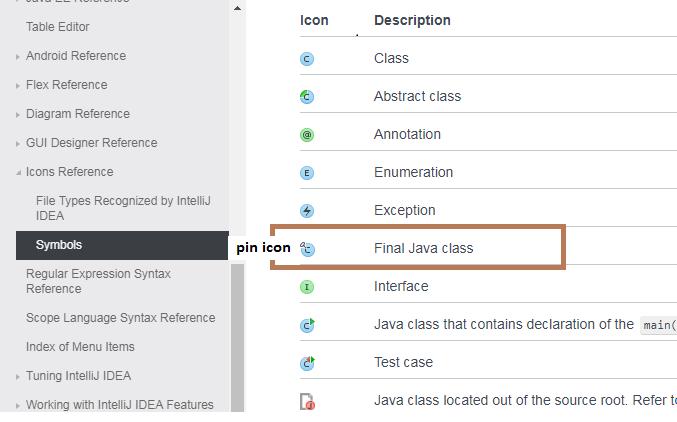Expand Tuning IntelliJ IDEA node
Image resolution: width=677 pixels, height=422 pixels.
click(x=18, y=377)
